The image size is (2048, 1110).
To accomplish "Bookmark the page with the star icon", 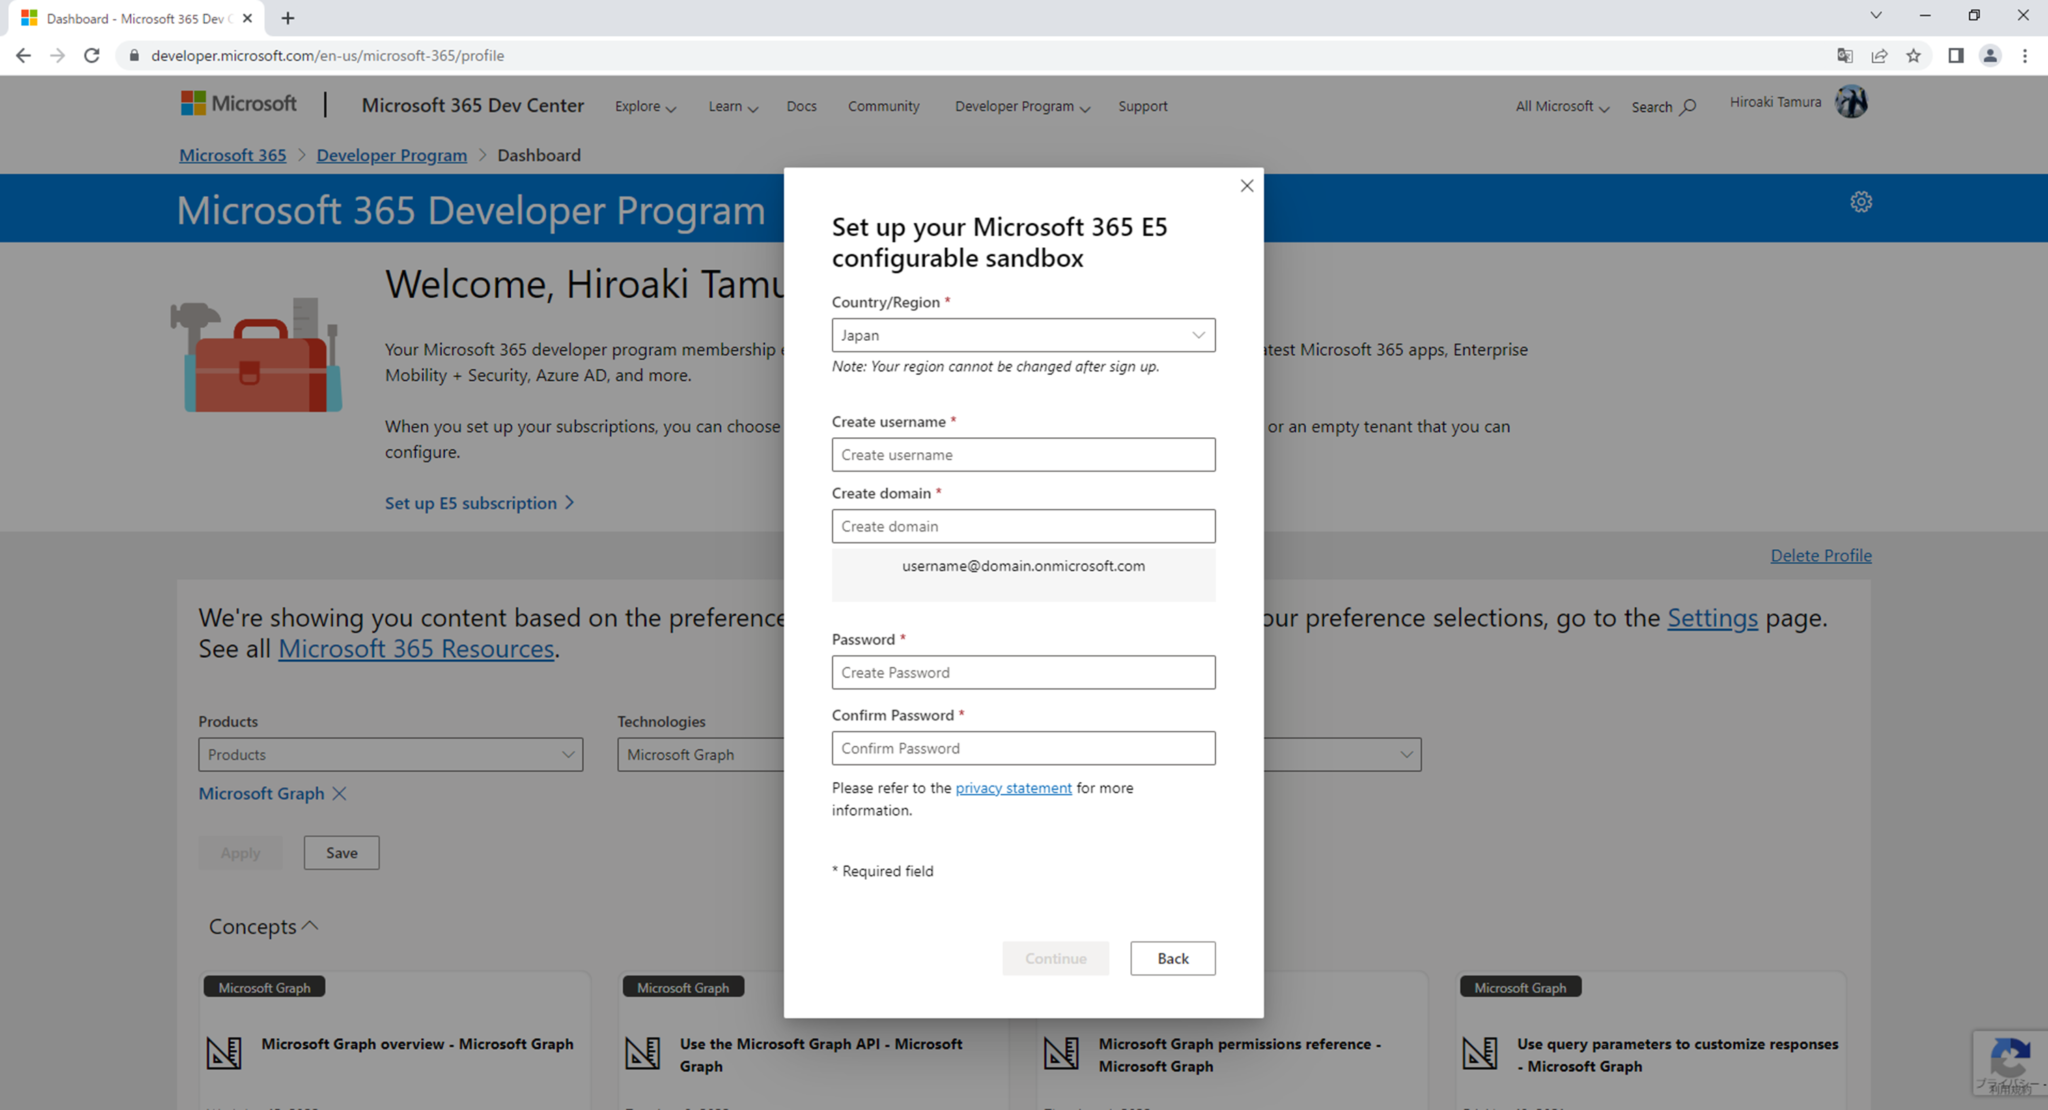I will point(1915,56).
